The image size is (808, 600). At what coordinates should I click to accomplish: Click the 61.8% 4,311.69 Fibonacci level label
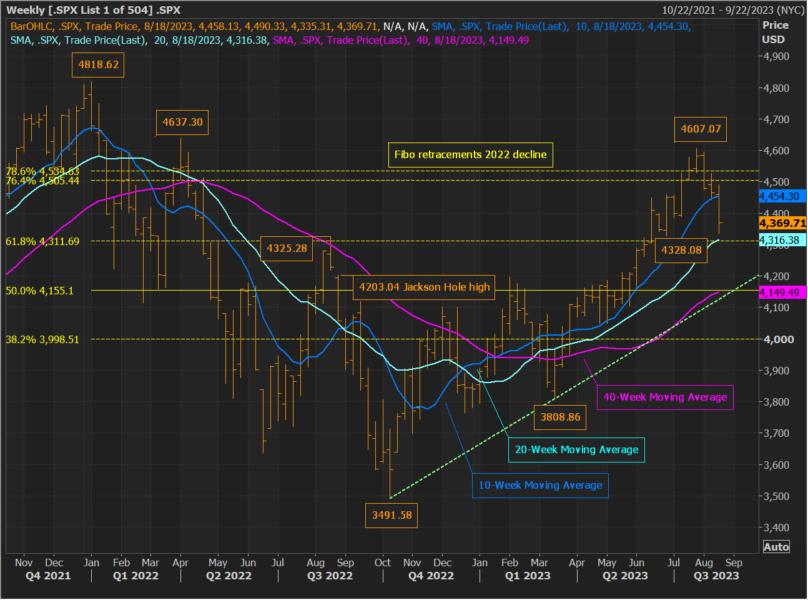[43, 241]
